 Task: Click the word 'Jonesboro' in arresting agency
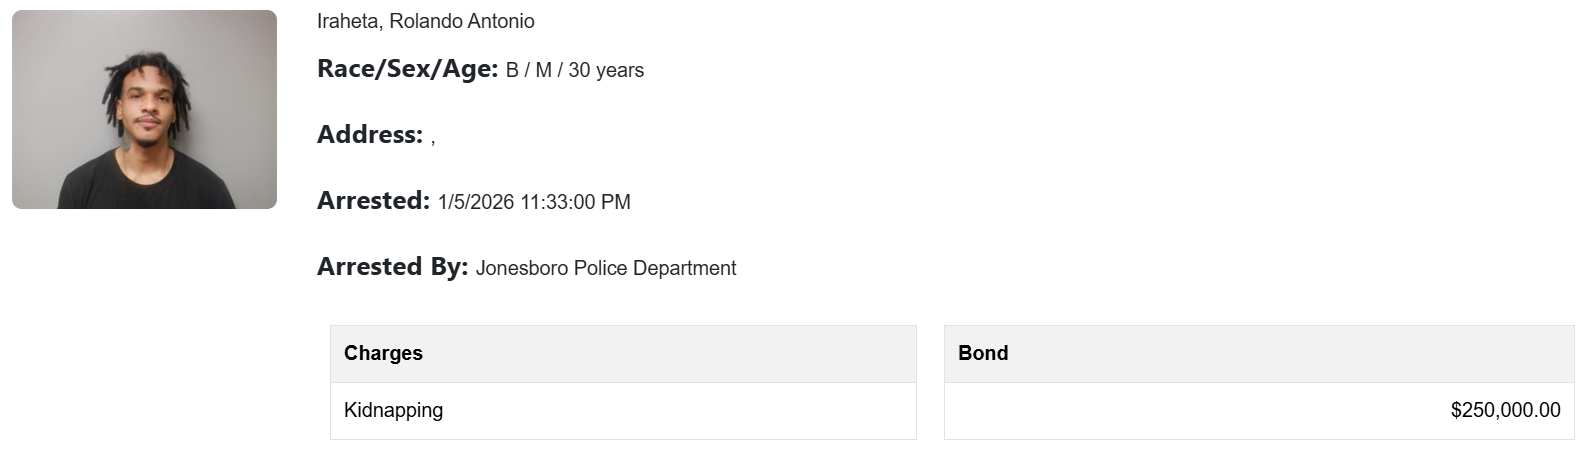click(520, 268)
